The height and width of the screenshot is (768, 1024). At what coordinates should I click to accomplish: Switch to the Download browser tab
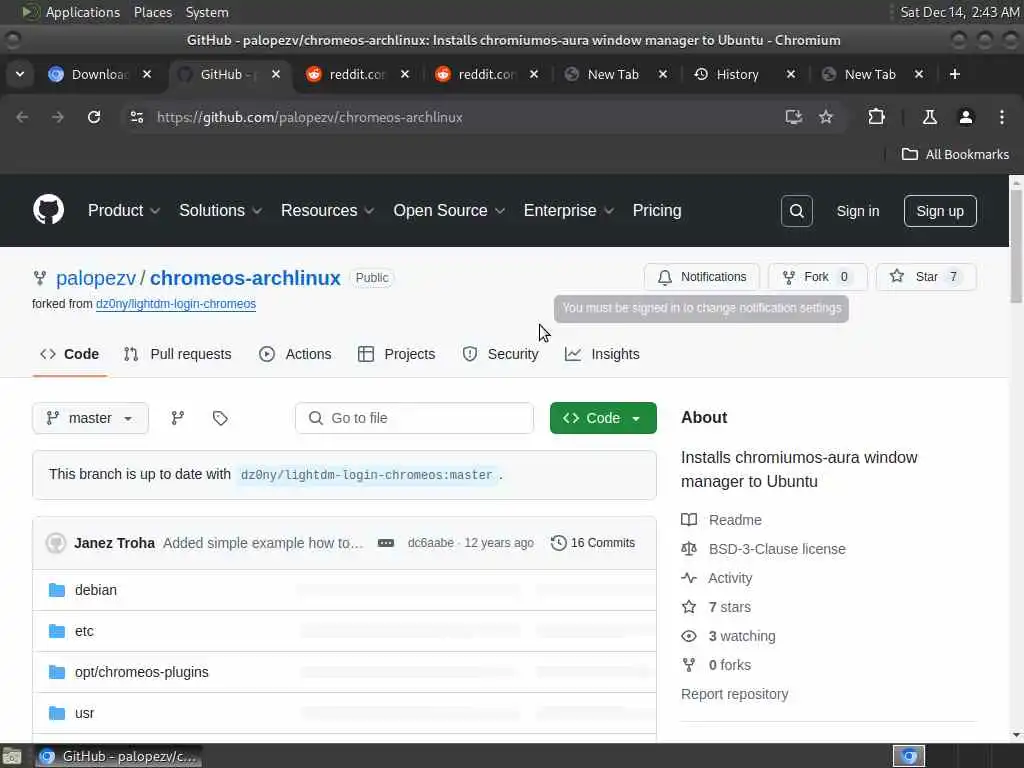(x=100, y=74)
